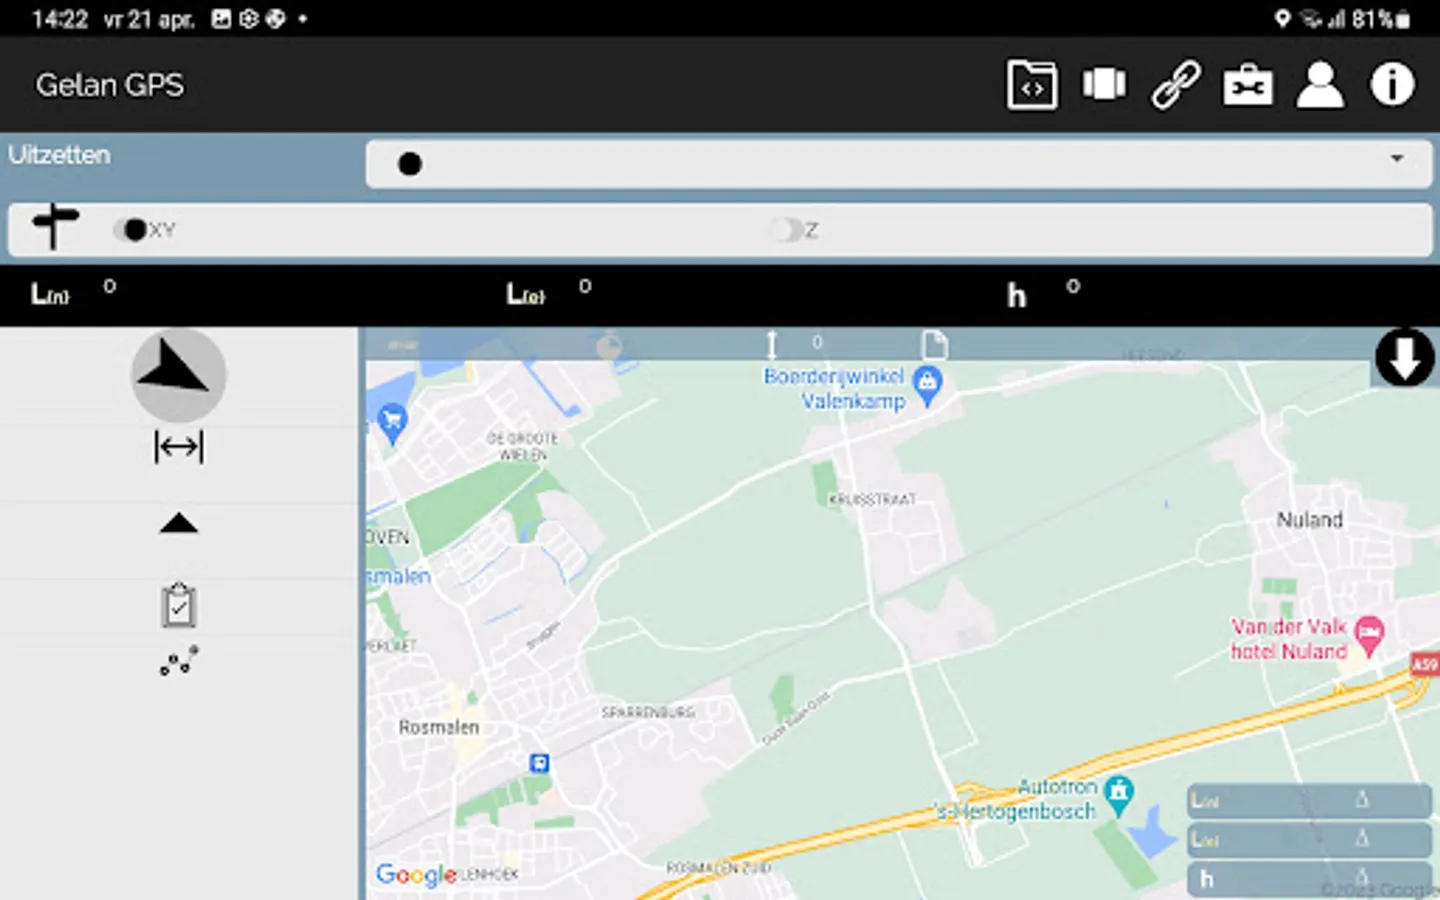The image size is (1440, 900).
Task: Open the code file icon in header
Action: click(1032, 85)
